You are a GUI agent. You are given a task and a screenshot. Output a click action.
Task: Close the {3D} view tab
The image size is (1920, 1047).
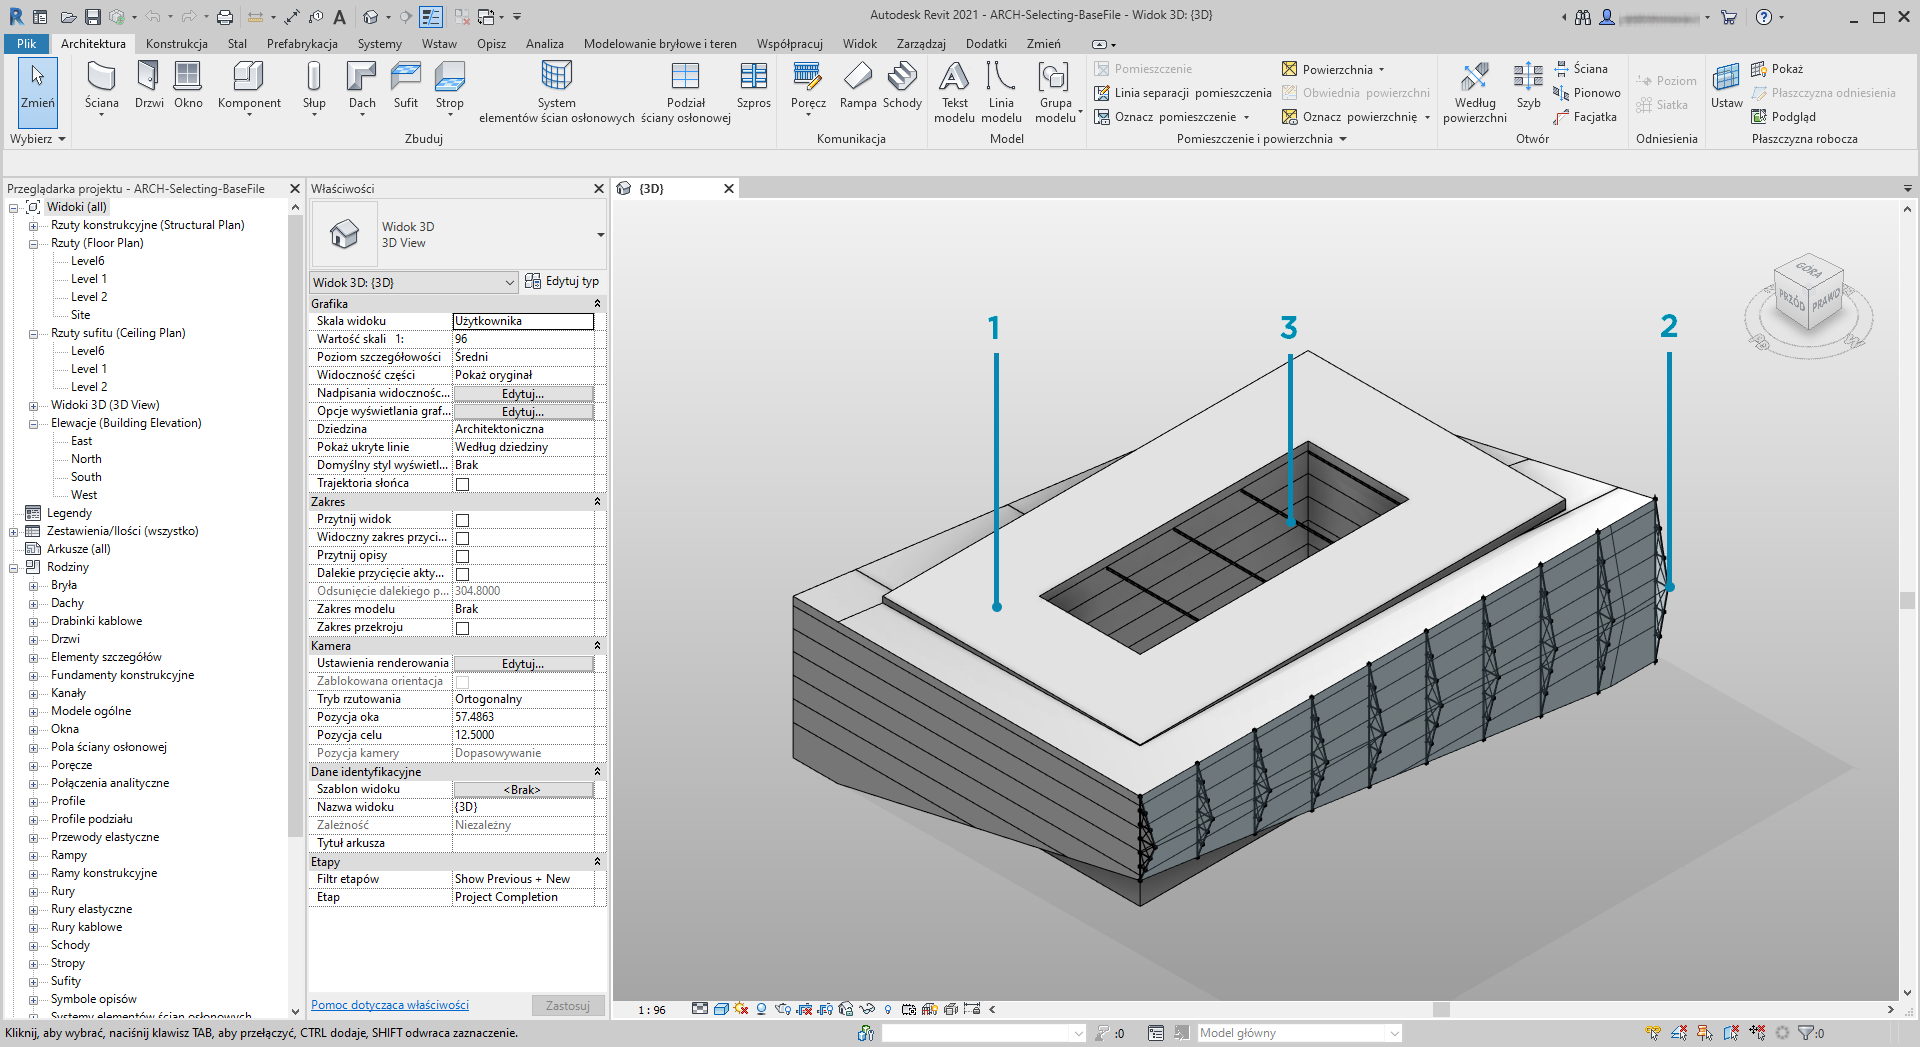point(729,188)
